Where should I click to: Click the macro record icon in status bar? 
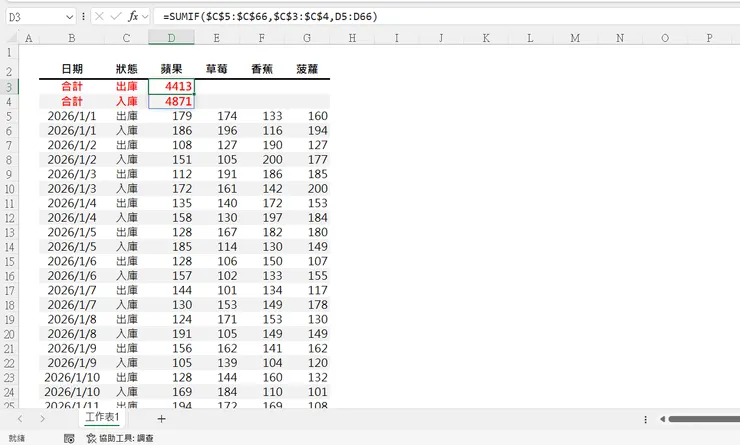[x=69, y=438]
